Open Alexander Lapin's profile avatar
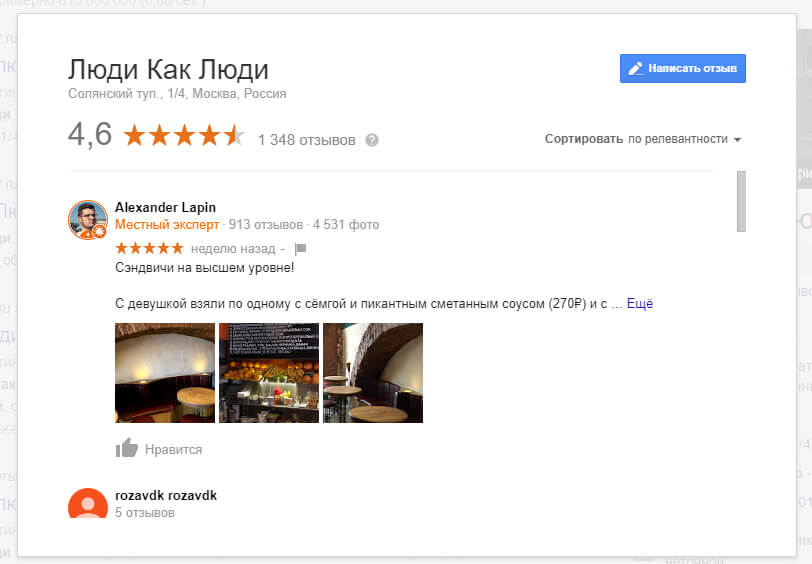 (x=88, y=220)
